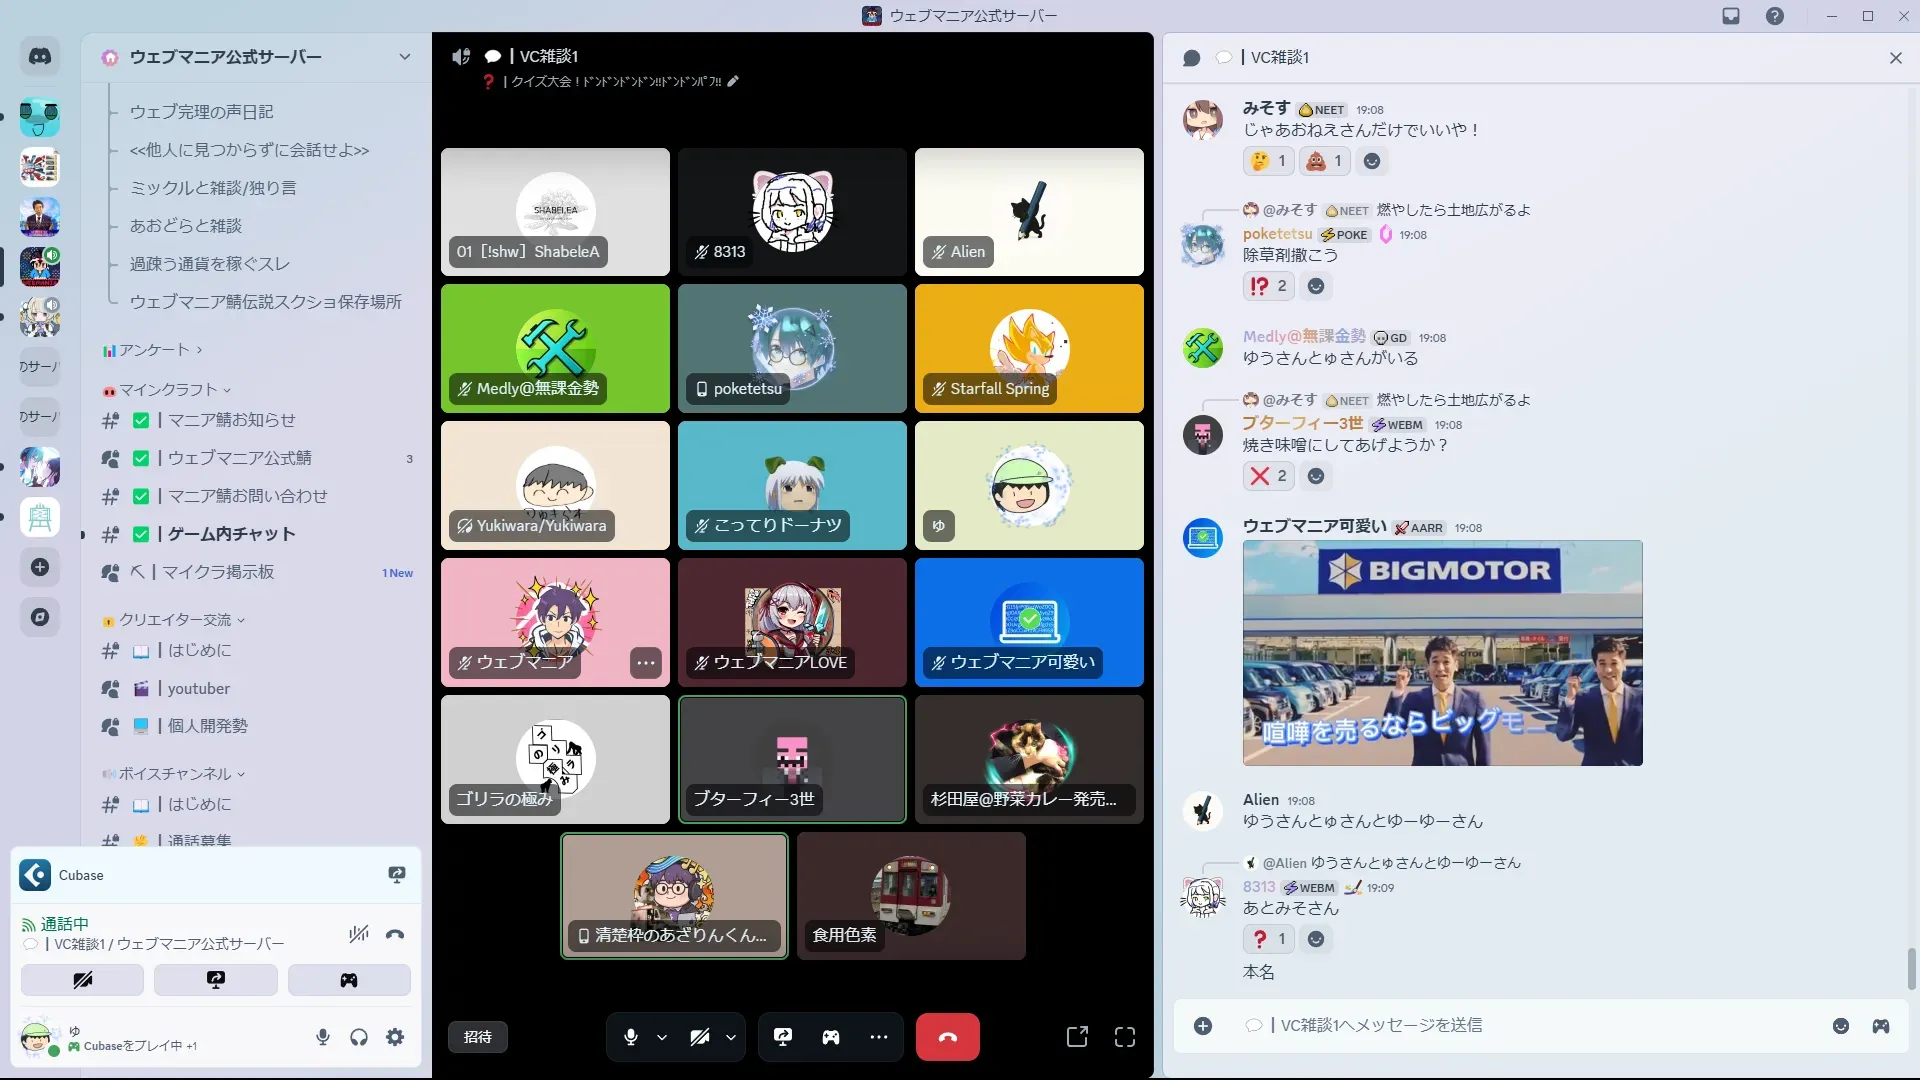Open the ゲーム内チャット channel
Viewport: 1920px width, 1080px height.
(231, 534)
